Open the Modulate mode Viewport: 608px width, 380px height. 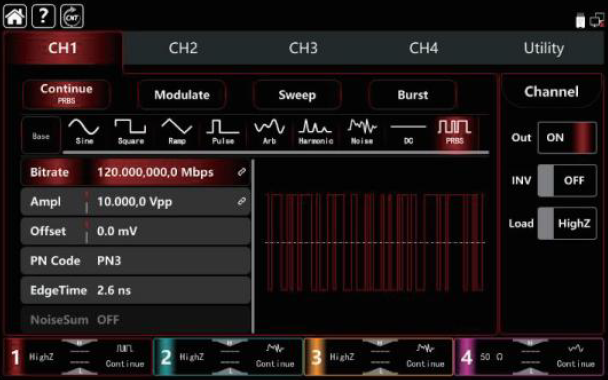[182, 95]
